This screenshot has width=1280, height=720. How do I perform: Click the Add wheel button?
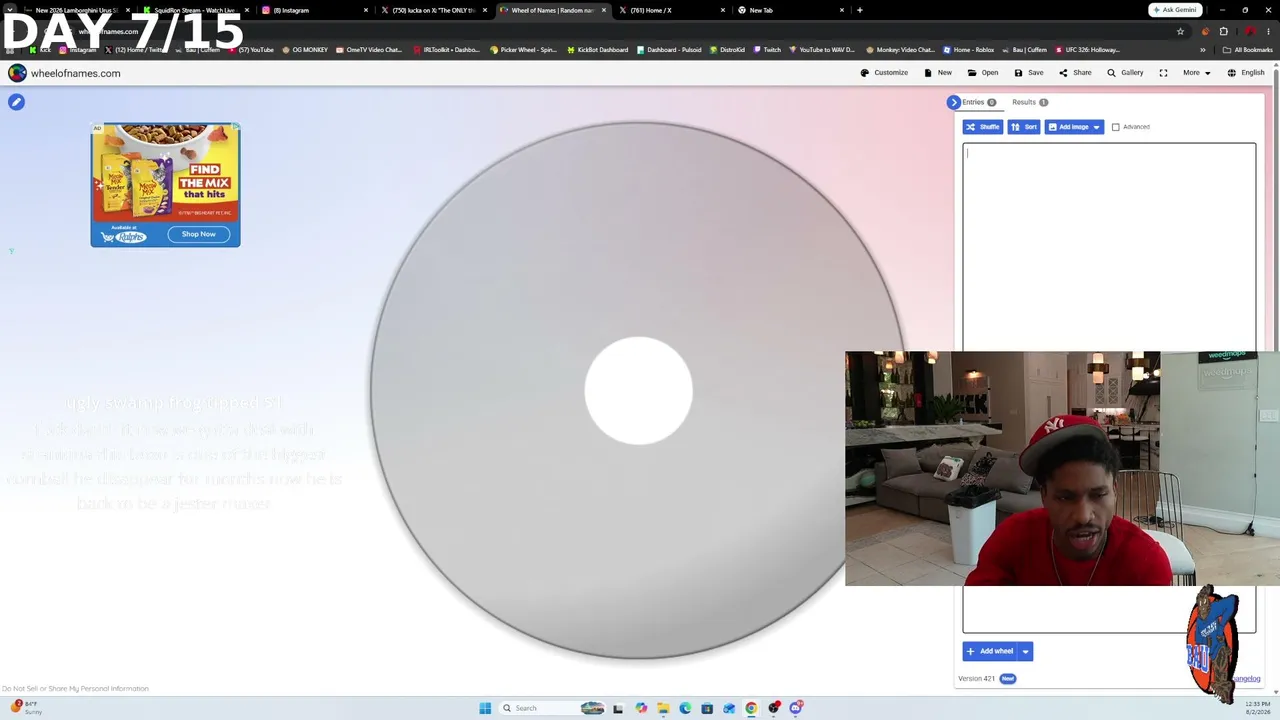tap(990, 651)
